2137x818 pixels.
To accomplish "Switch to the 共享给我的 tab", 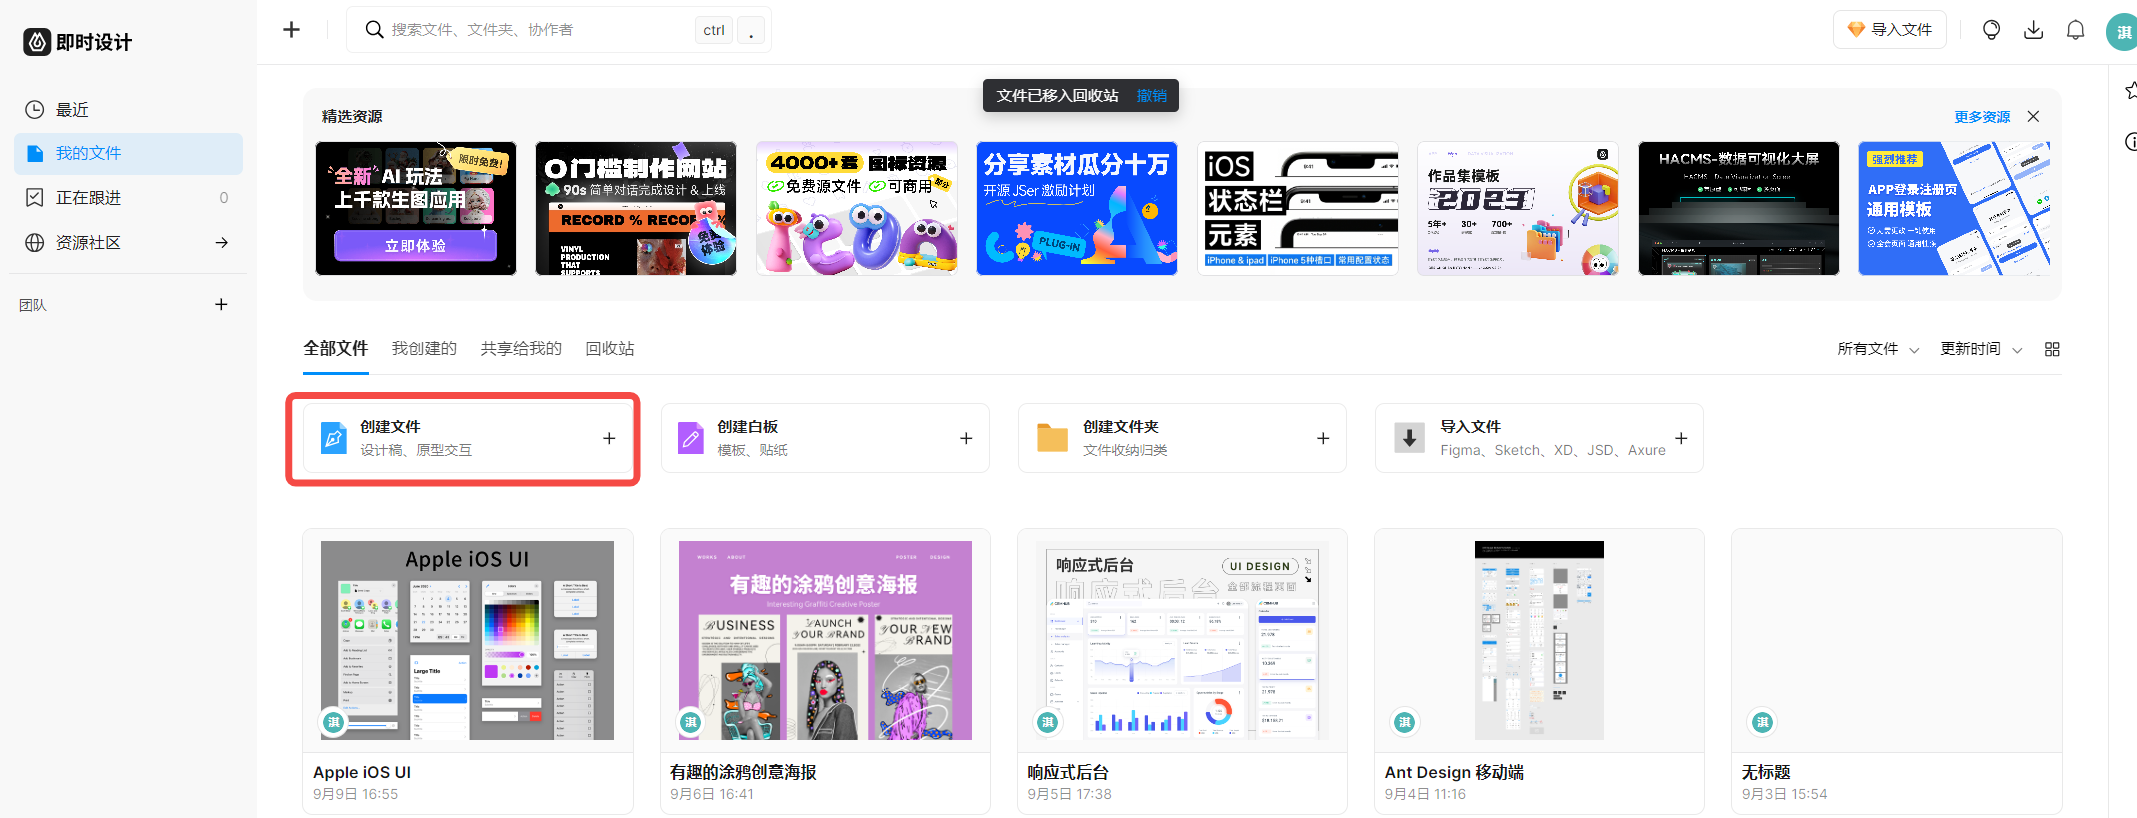I will coord(521,348).
